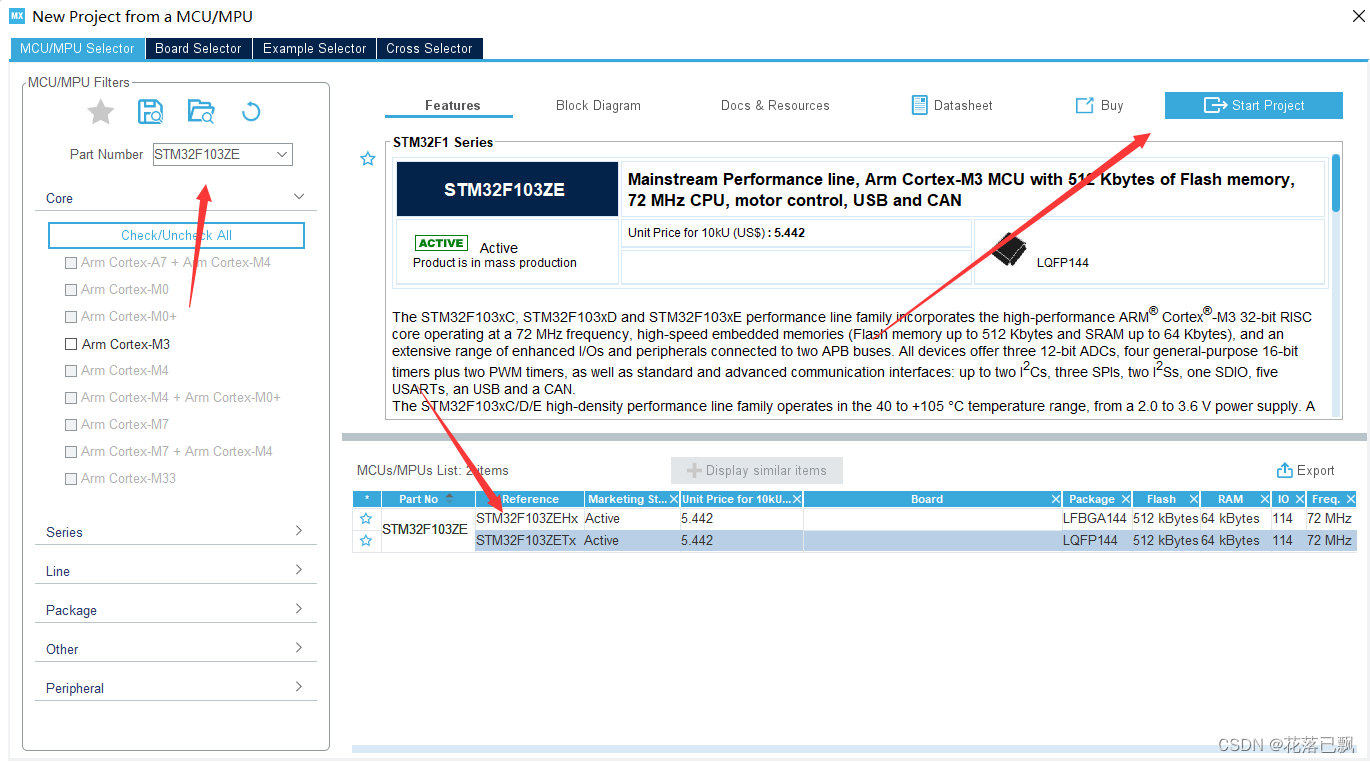Toggle Arm Cortex-M7 + Arm Cortex-M4 checkbox
The image size is (1370, 763).
tap(70, 452)
